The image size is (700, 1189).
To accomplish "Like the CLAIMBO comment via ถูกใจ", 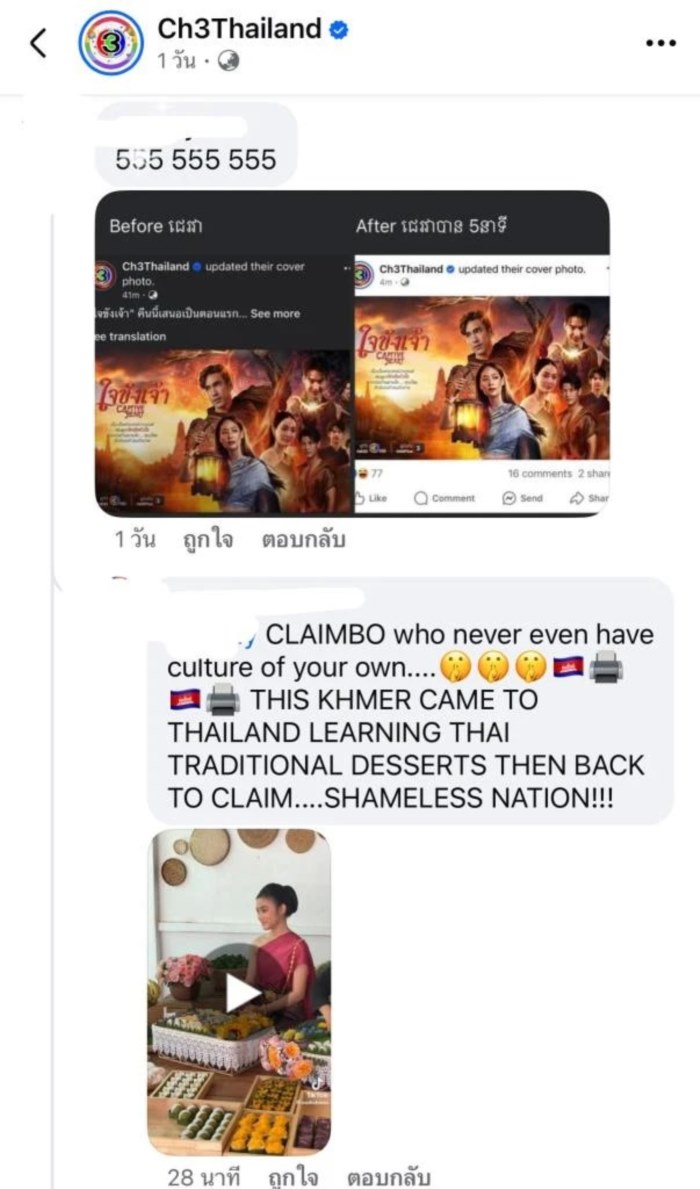I will 293,1178.
